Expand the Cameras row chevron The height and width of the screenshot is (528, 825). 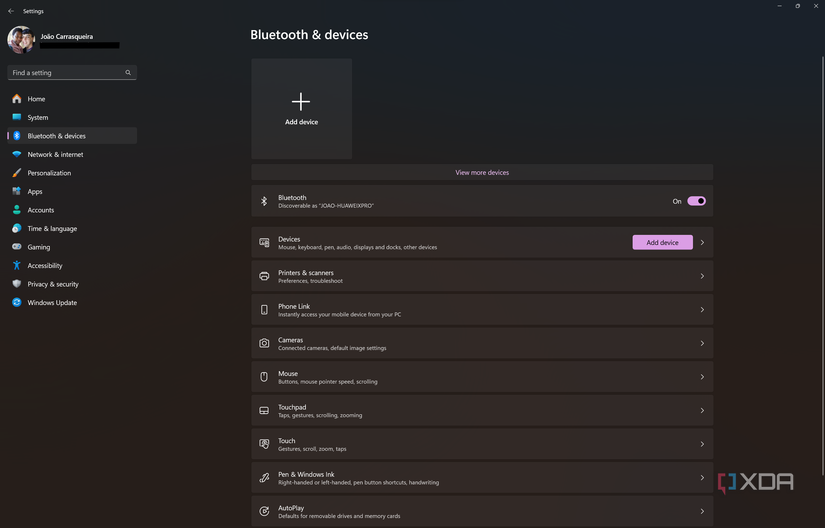[702, 343]
